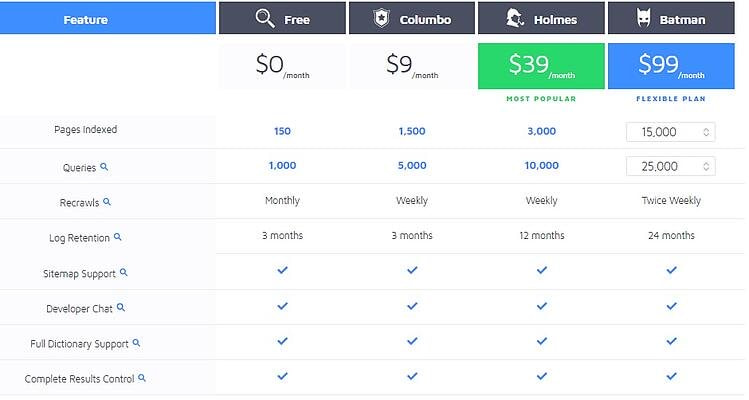The image size is (749, 400).
Task: Click the bat mask icon beside Batman
Action: click(x=643, y=19)
